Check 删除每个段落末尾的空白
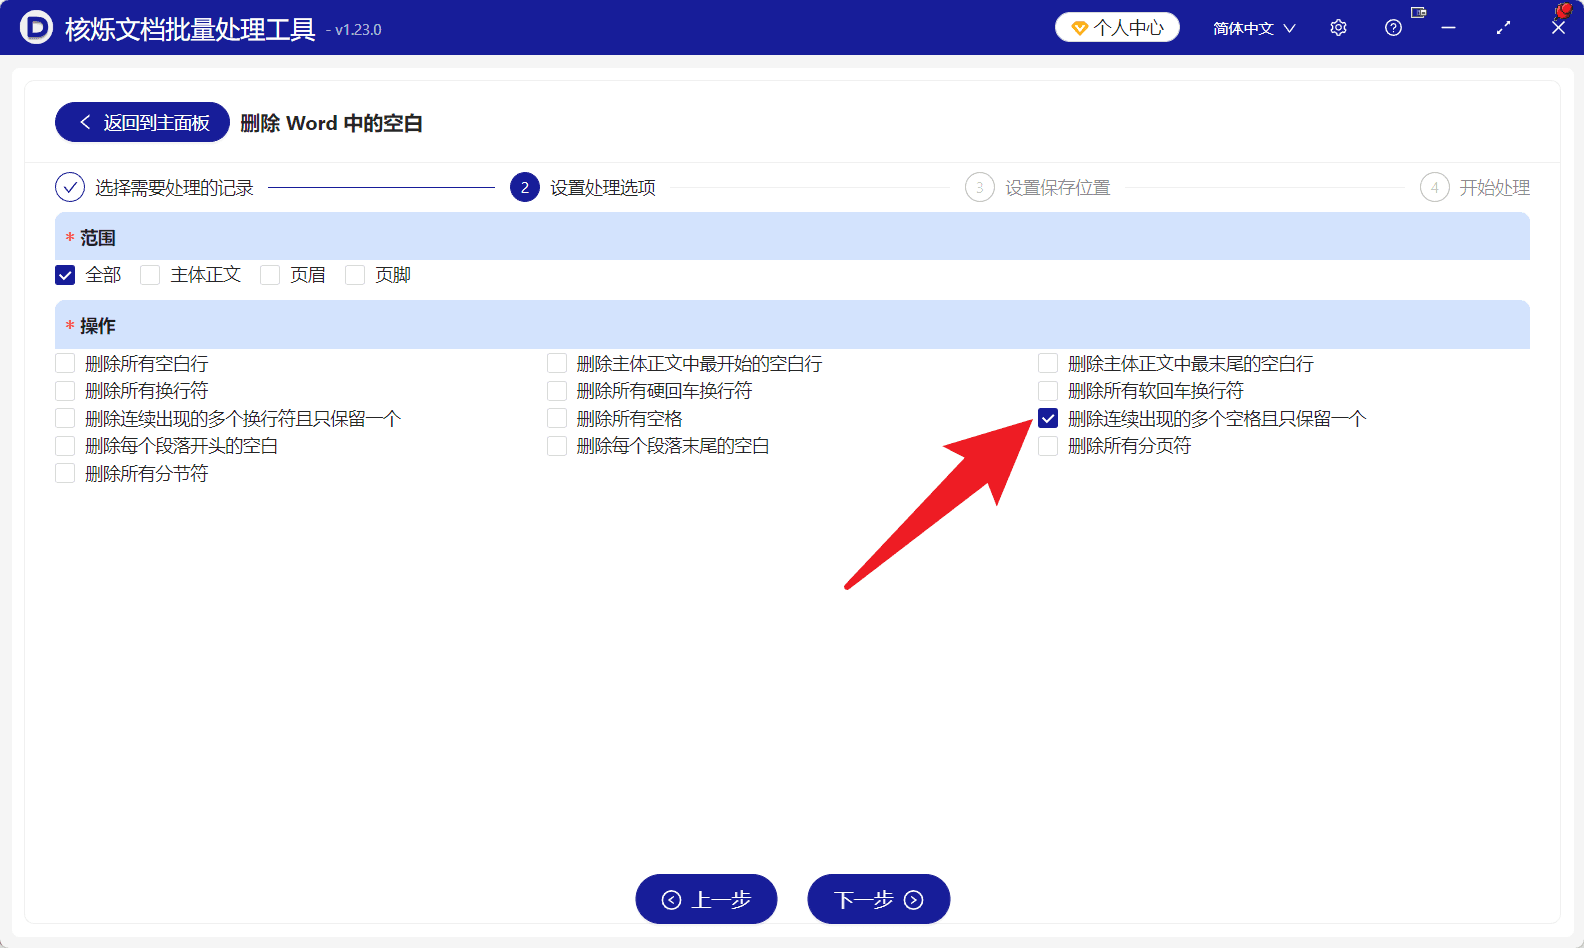1584x948 pixels. [557, 446]
